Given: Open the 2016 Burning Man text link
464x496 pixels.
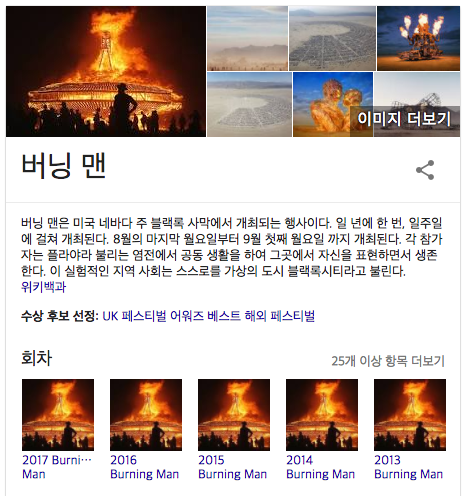Looking at the screenshot, I should [x=145, y=467].
